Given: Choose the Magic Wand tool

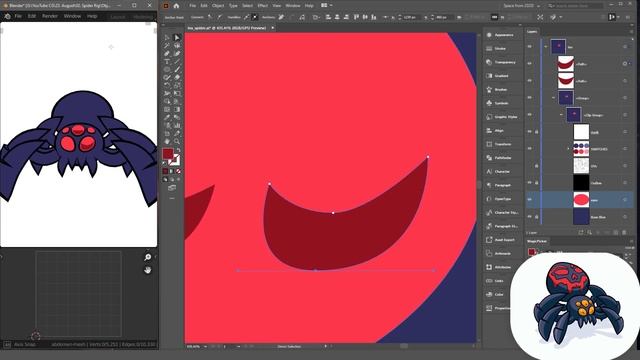Looking at the screenshot, I should 167,46.
